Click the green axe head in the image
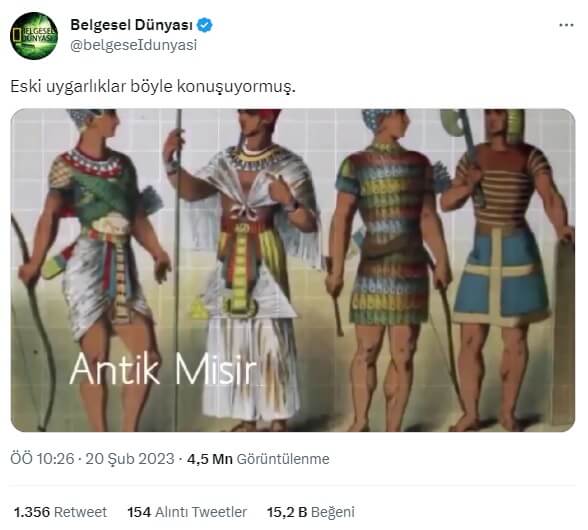588x530 pixels. [x=454, y=126]
